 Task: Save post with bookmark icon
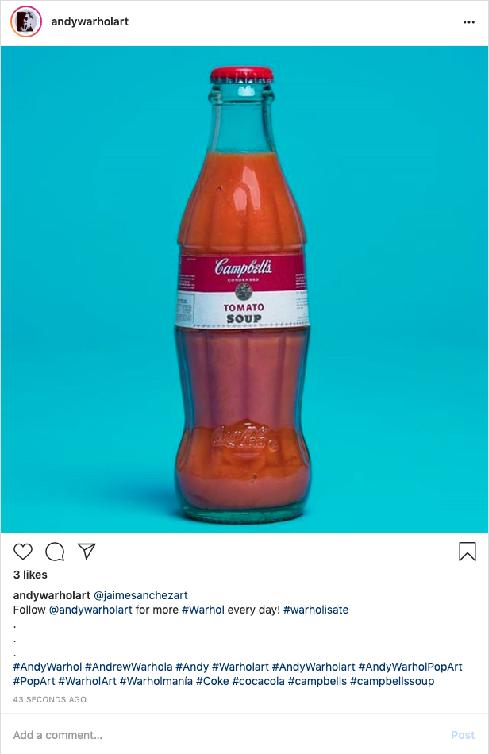(x=467, y=552)
